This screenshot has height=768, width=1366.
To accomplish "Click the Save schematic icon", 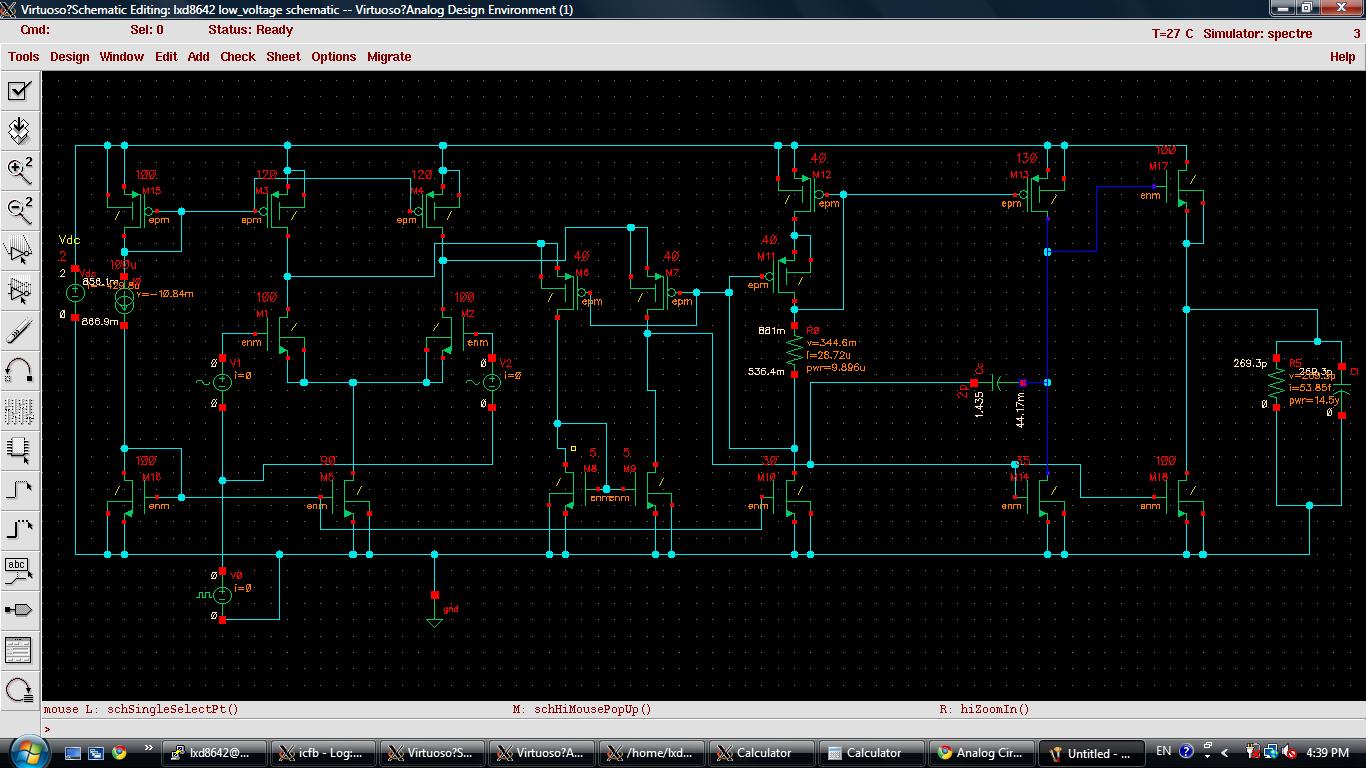I will click(19, 131).
